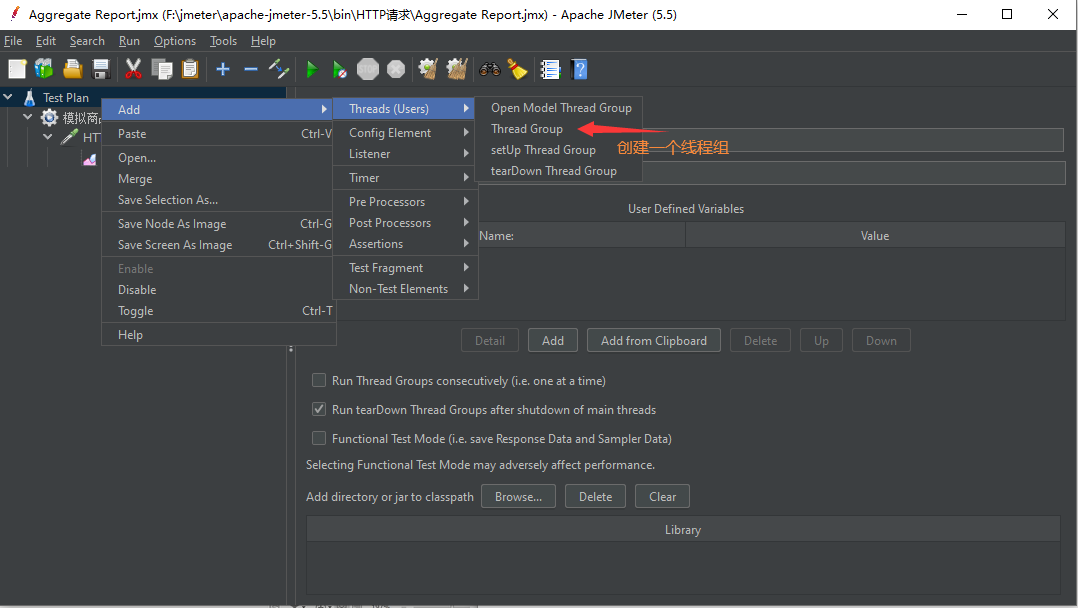Click Add from Clipboard button

pos(654,340)
